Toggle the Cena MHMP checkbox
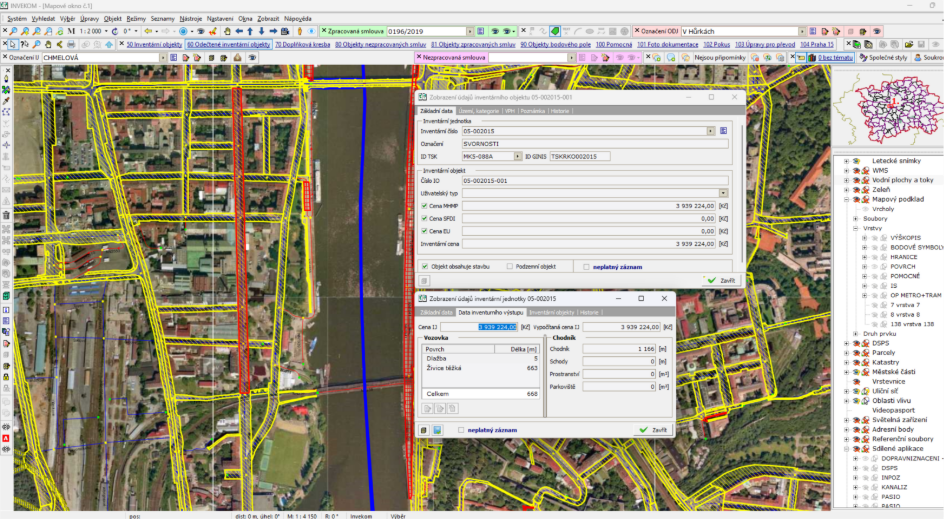The height and width of the screenshot is (519, 945). point(424,205)
